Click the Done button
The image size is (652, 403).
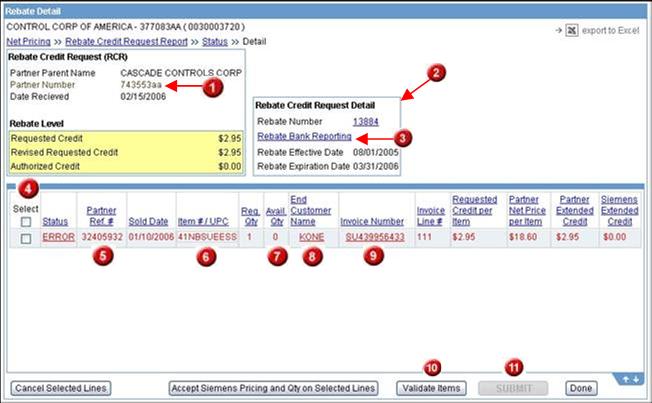point(581,388)
